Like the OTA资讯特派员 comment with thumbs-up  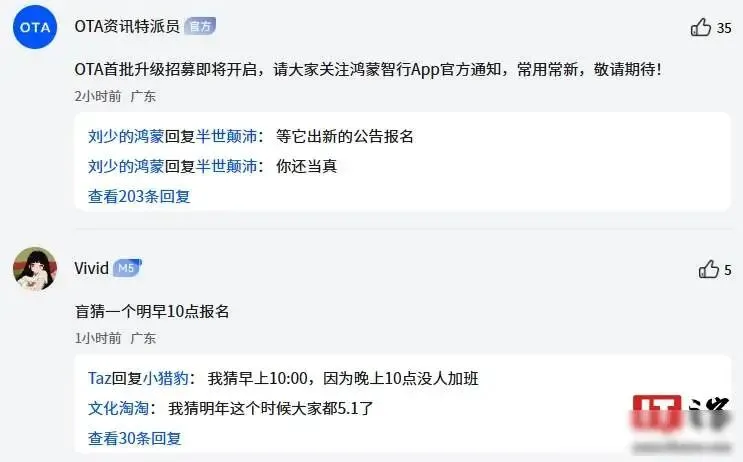701,27
